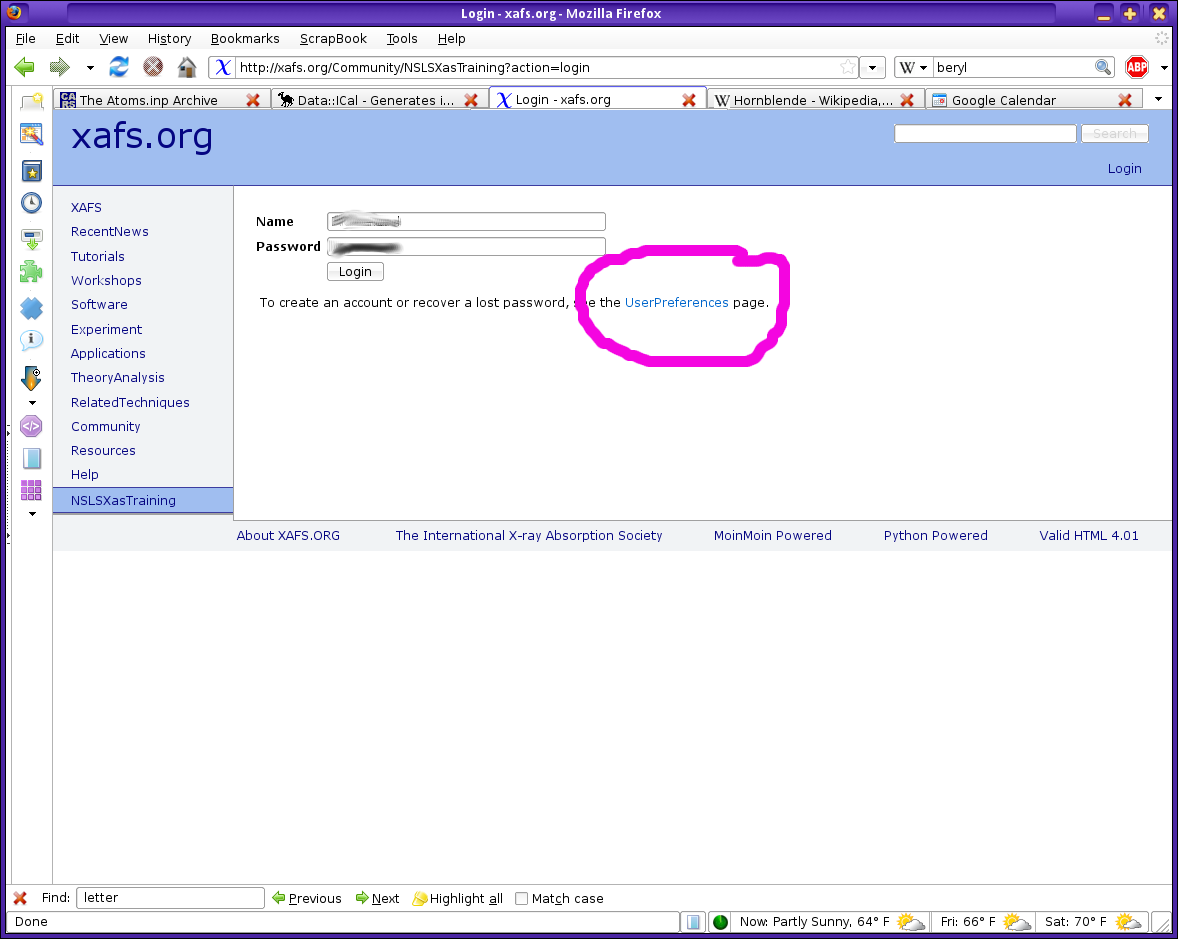Enable the Match case checkbox
The image size is (1178, 939).
click(521, 898)
